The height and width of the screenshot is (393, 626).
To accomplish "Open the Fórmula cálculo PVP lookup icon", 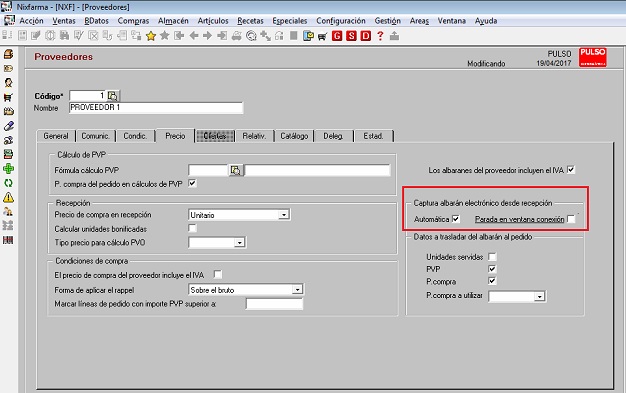I will click(x=236, y=171).
